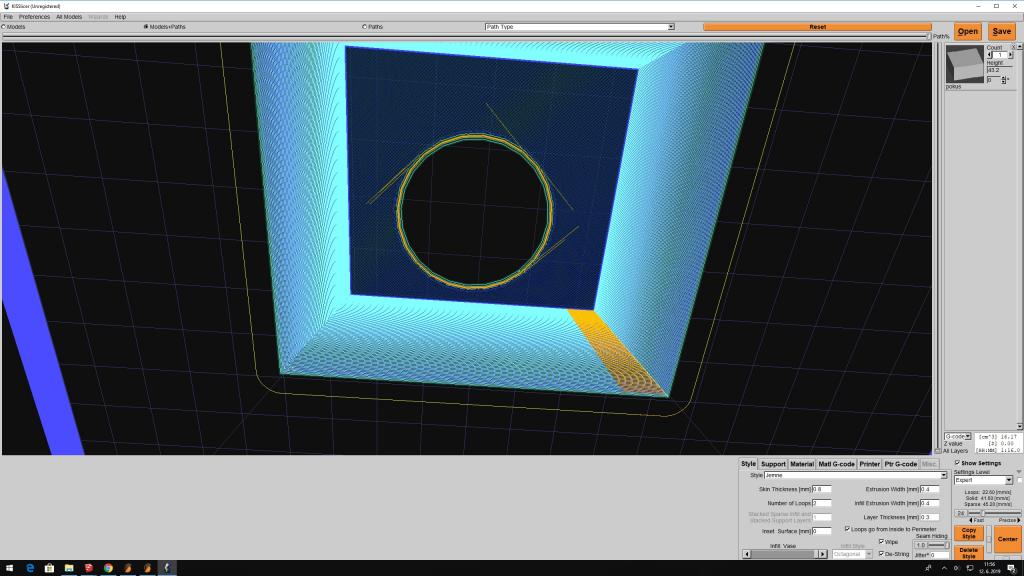Decrease model count with left arrow
The height and width of the screenshot is (576, 1024).
point(989,54)
